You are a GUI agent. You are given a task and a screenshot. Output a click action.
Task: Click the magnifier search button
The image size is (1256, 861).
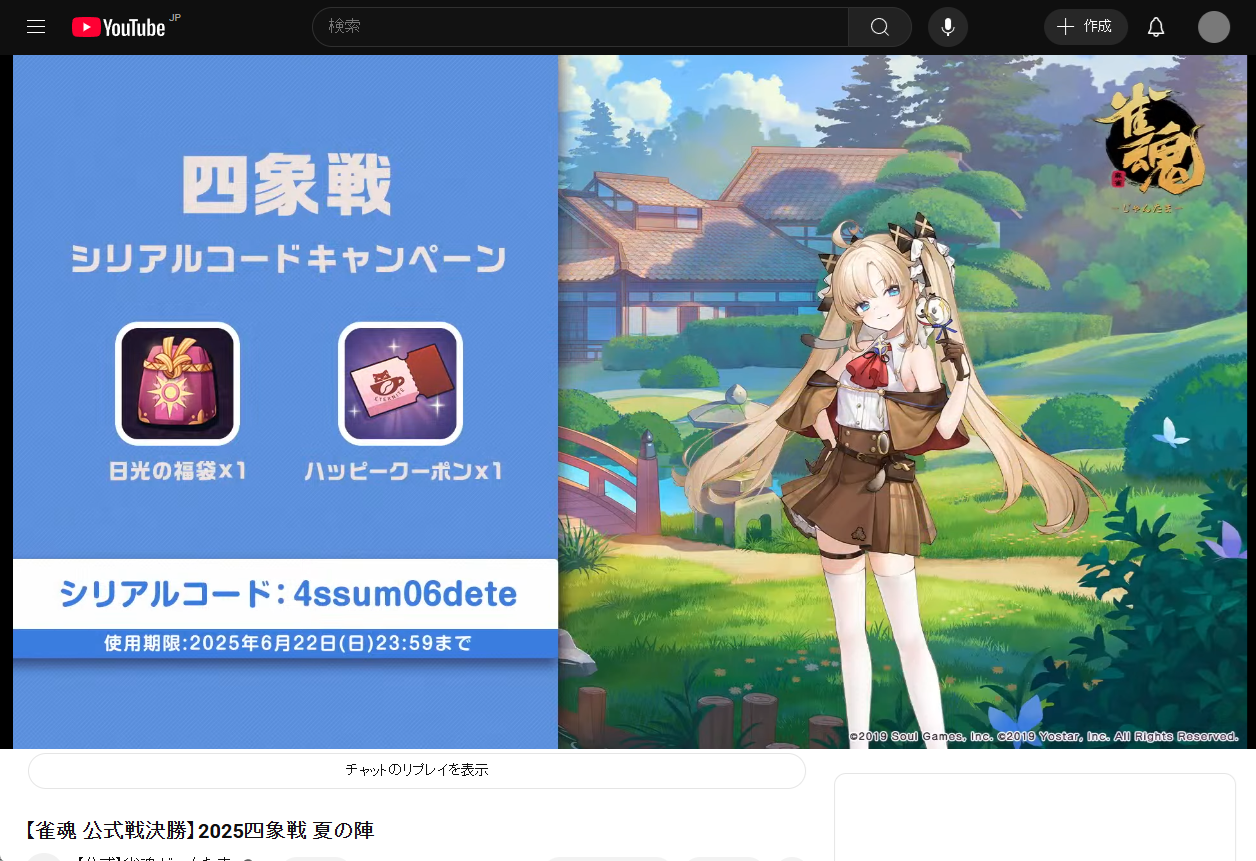(x=880, y=27)
